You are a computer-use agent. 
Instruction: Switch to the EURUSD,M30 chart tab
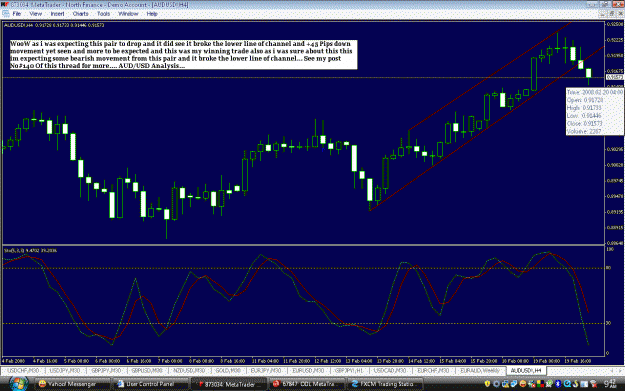click(x=308, y=371)
